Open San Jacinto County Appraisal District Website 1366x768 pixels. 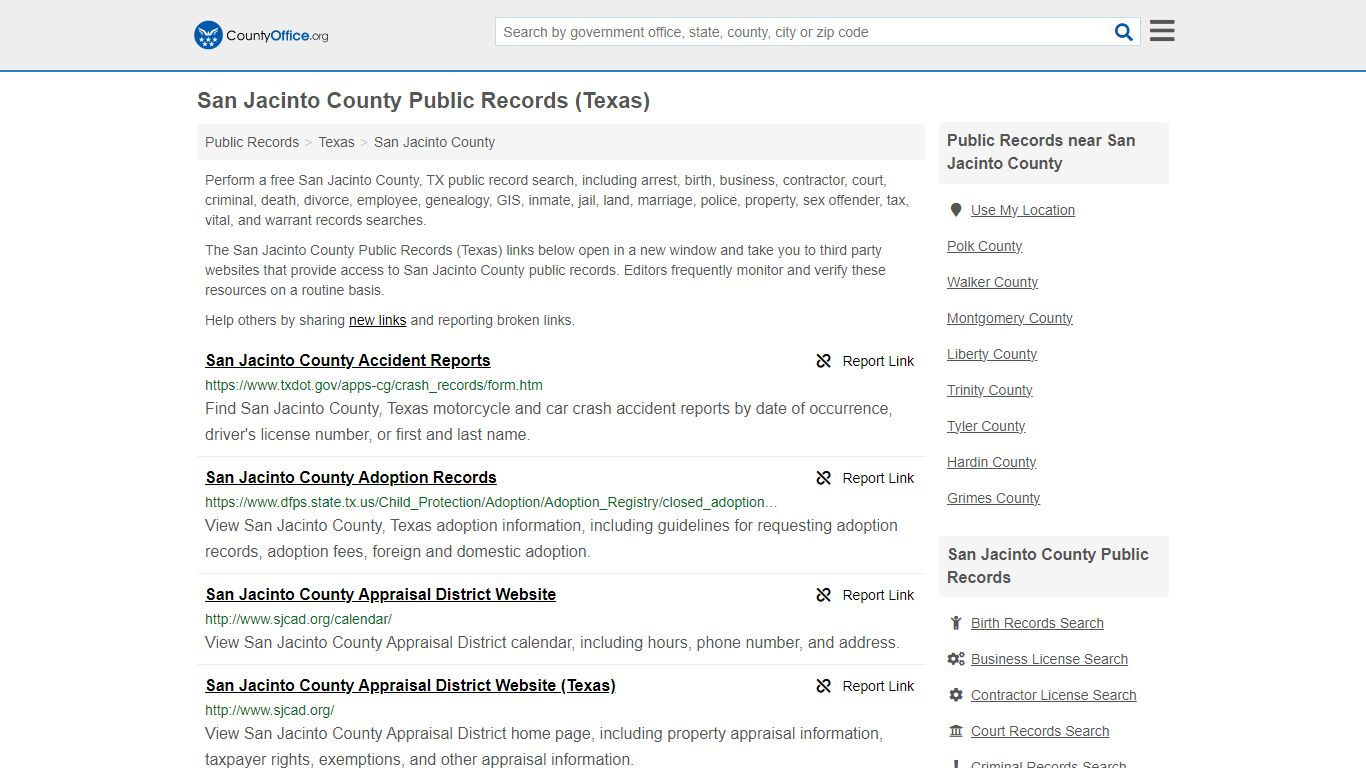pyautogui.click(x=381, y=595)
